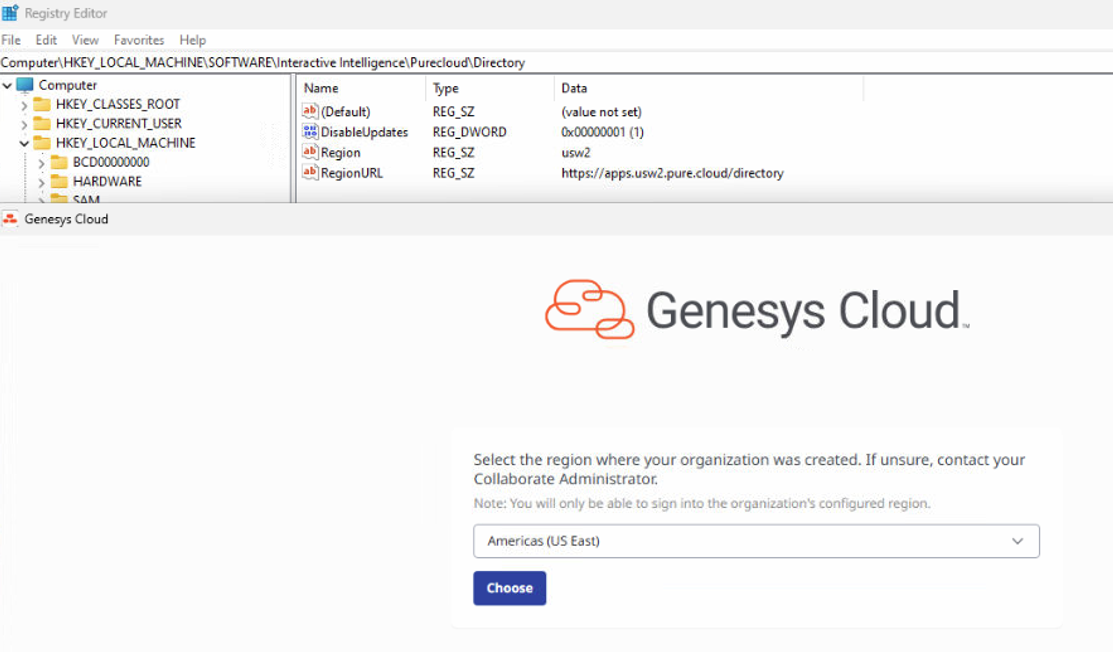Click the Data column header
The height and width of the screenshot is (652, 1113).
coord(575,88)
